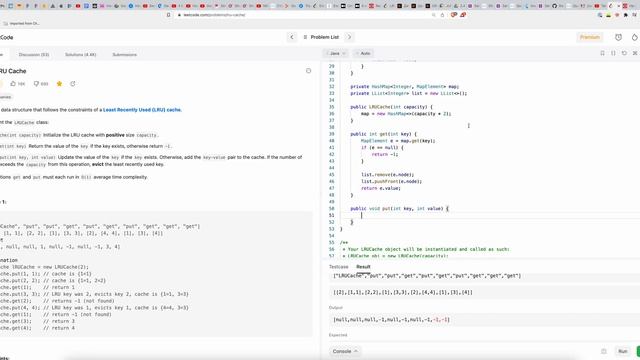This screenshot has height=360, width=640.
Task: Open the Auto editor mode dropdown
Action: click(363, 53)
